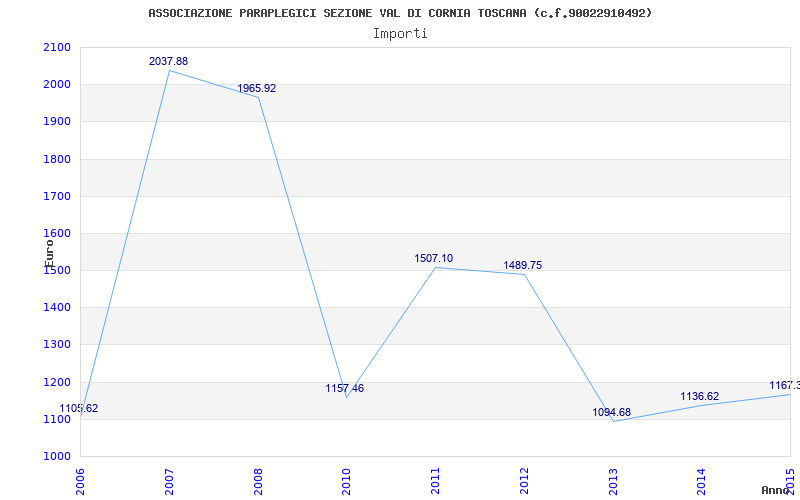The width and height of the screenshot is (800, 500).
Task: Click x-axis year 2008
Action: click(258, 482)
